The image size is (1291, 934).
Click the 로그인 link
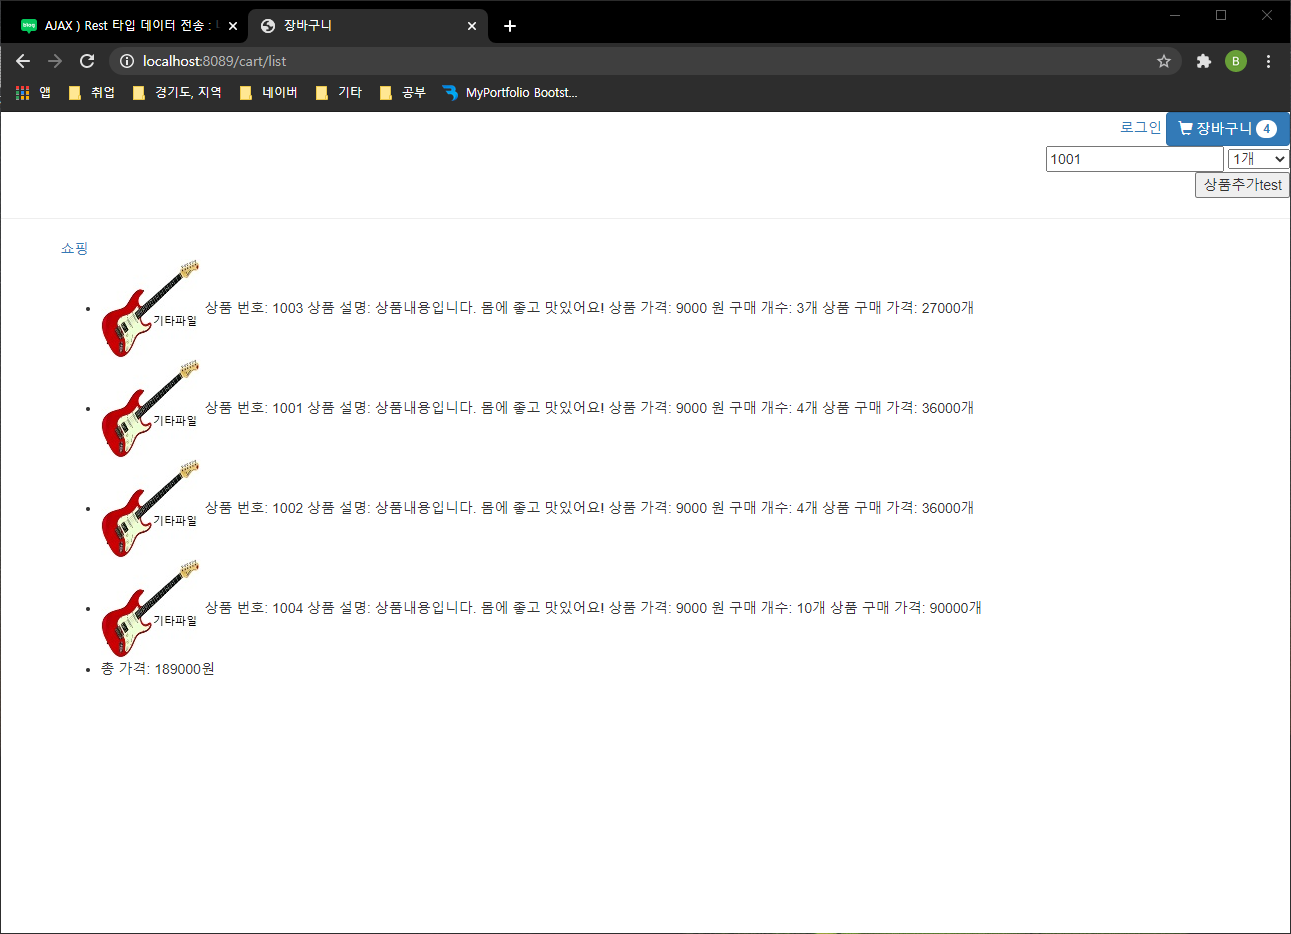coord(1140,126)
